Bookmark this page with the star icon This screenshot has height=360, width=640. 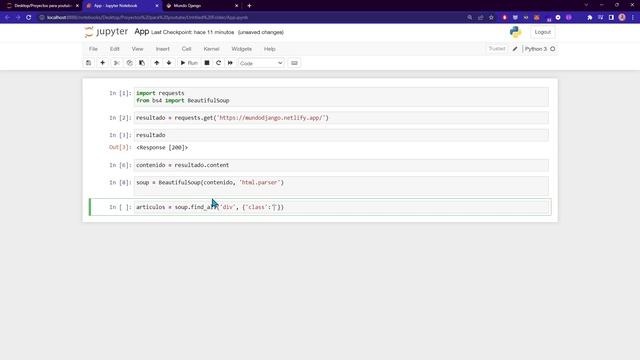click(x=491, y=17)
